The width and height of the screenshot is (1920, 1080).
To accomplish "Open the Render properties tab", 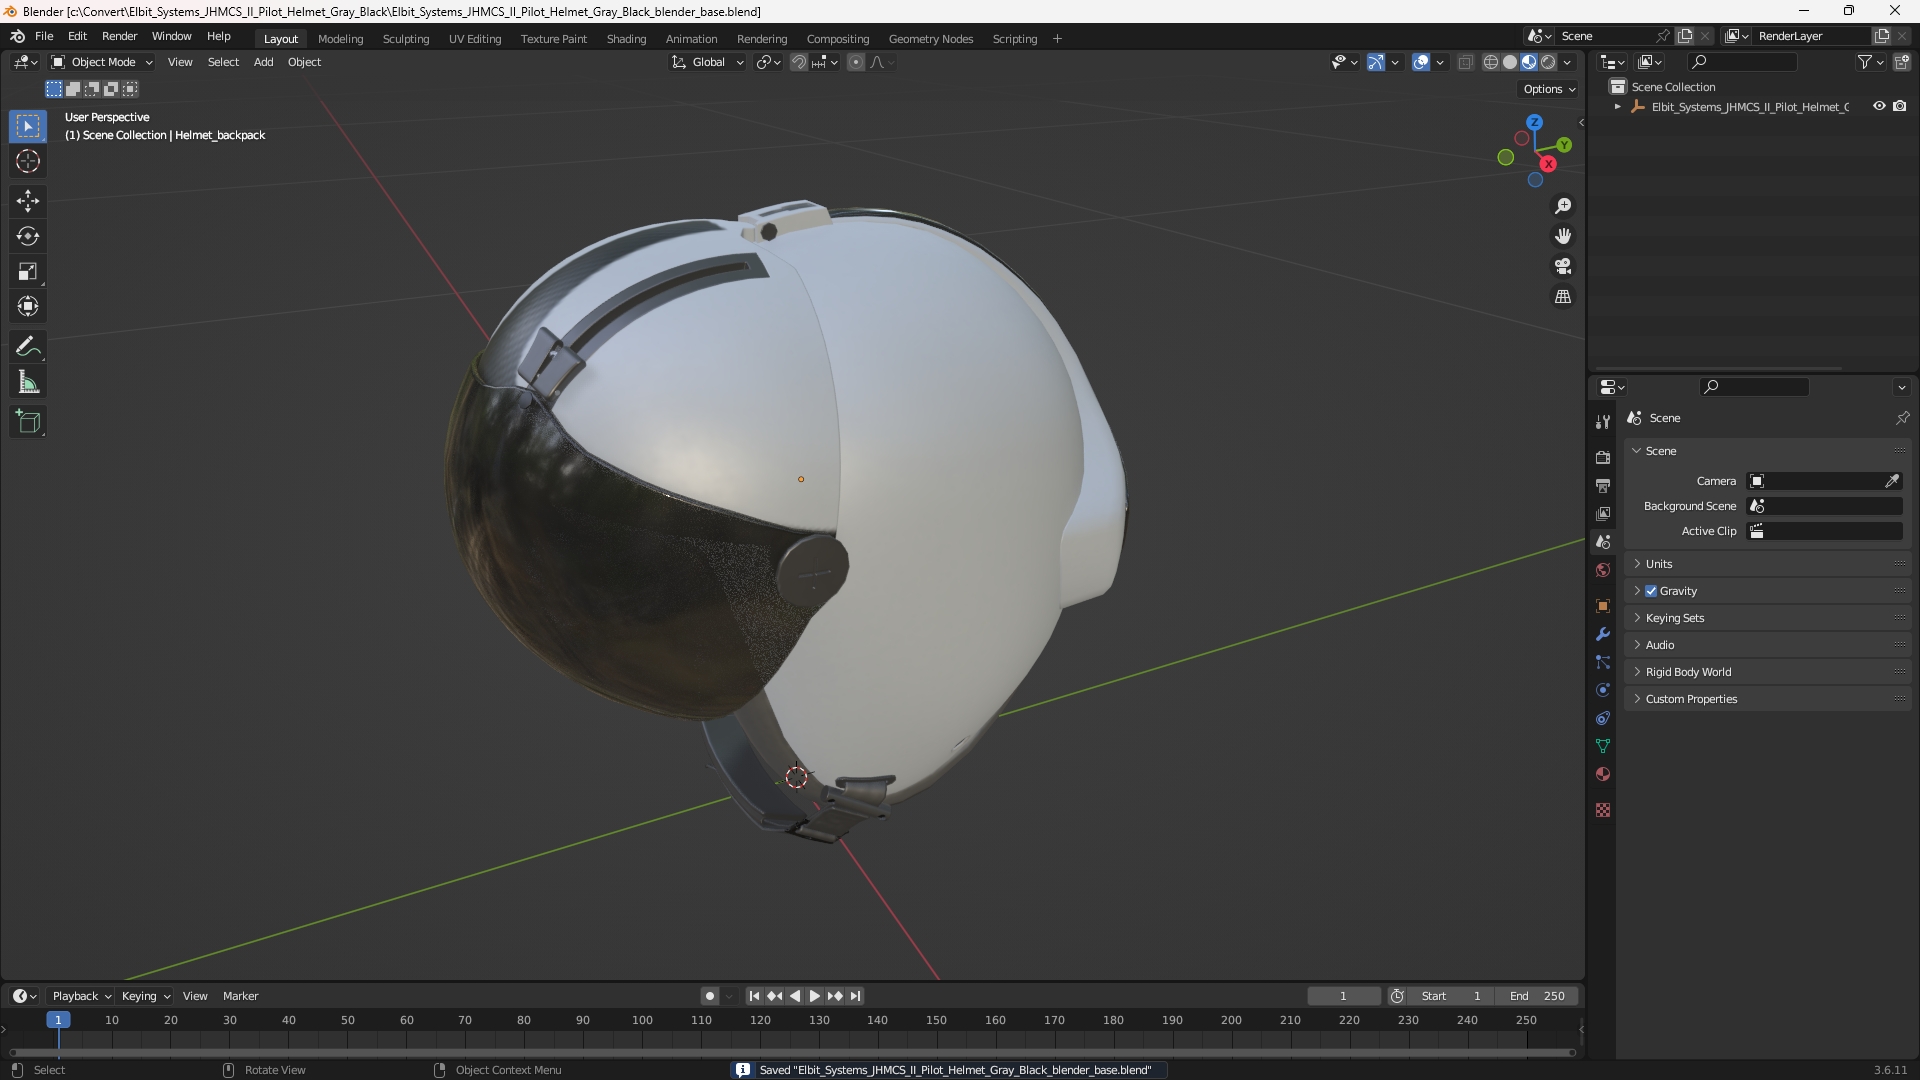I will [1603, 457].
